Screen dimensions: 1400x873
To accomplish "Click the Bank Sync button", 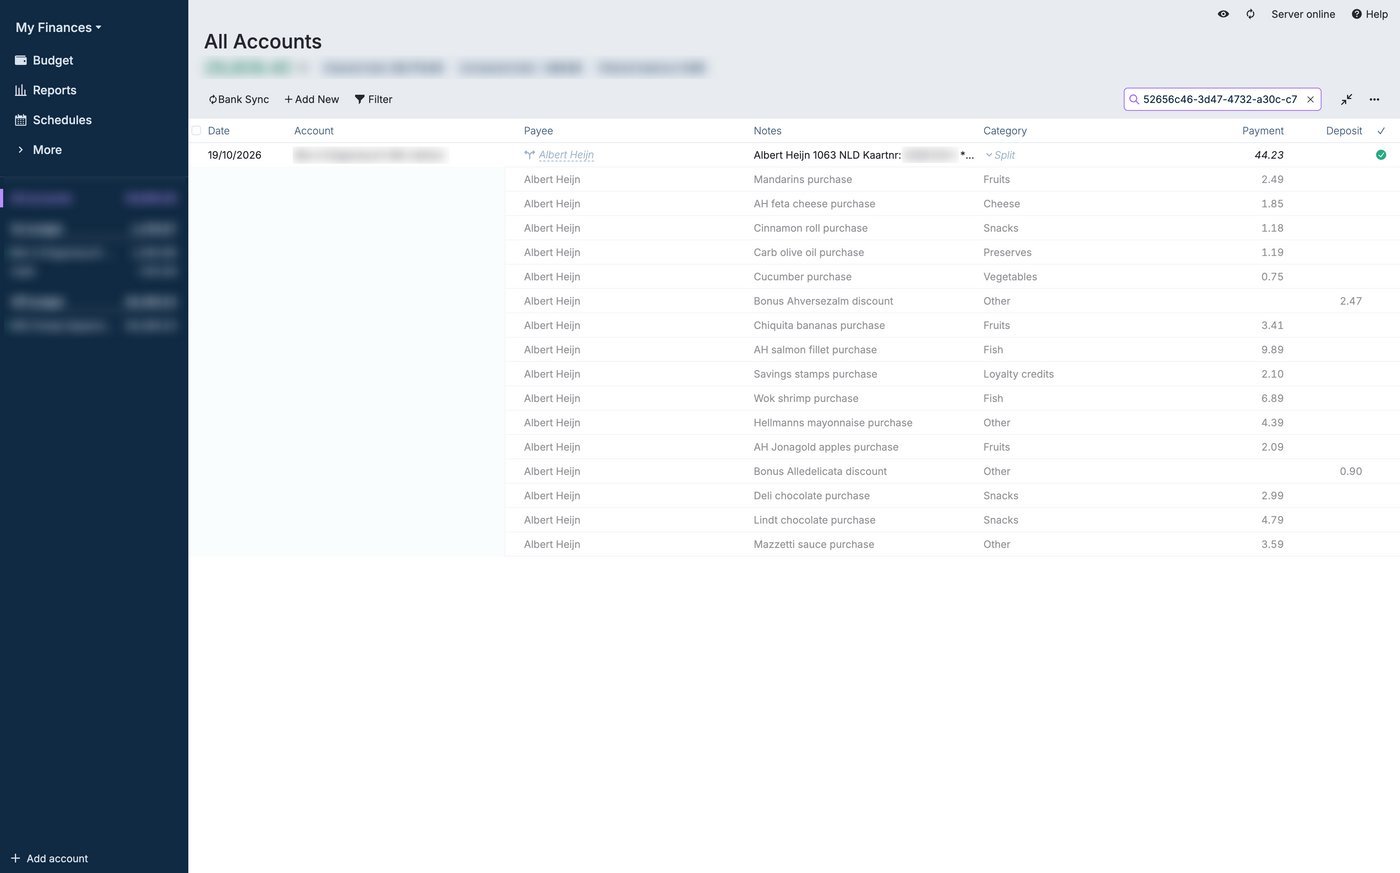I will tap(239, 99).
